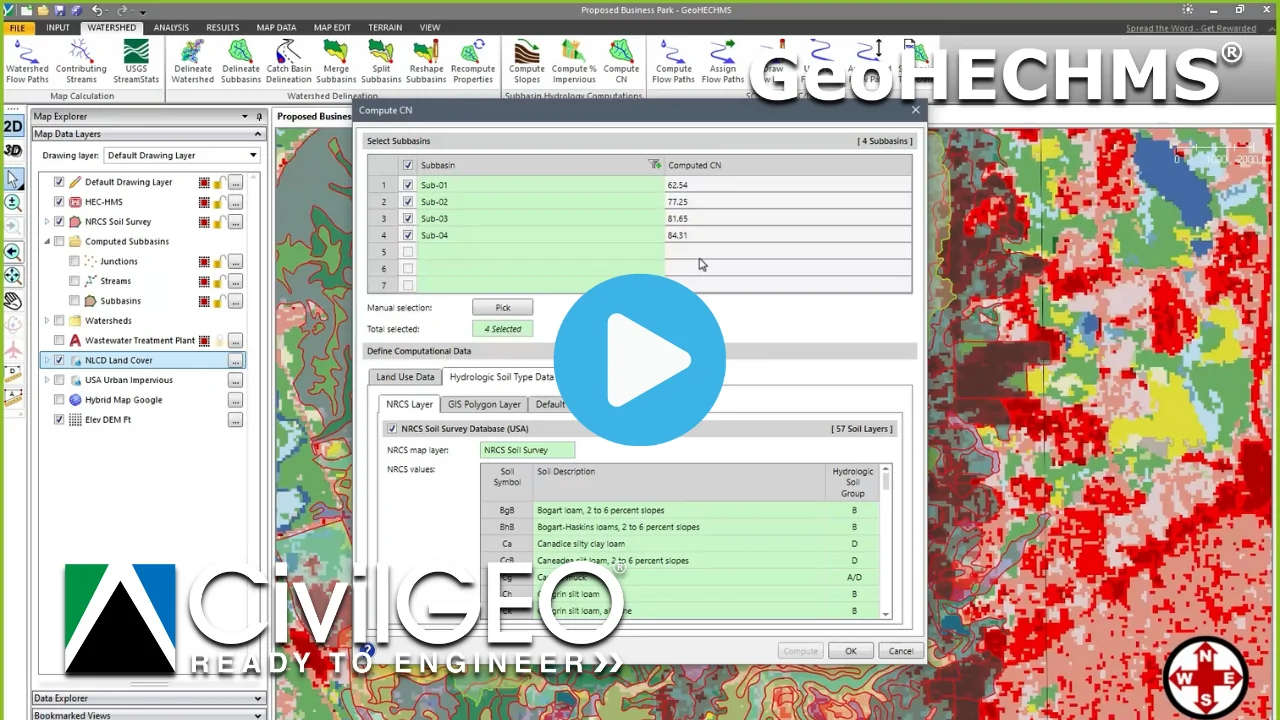Confirm the Compute CN dialog with OK
This screenshot has height=720, width=1280.
(849, 651)
